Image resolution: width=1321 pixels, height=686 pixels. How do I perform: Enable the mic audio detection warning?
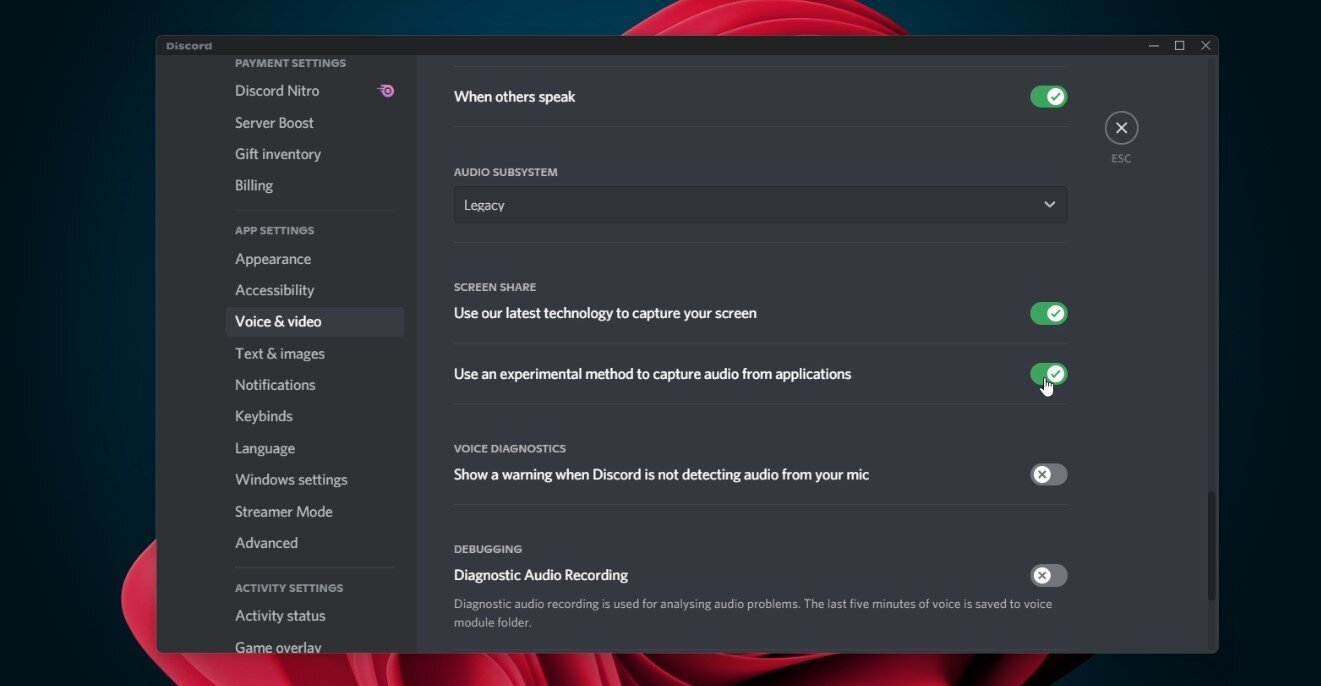(1048, 475)
